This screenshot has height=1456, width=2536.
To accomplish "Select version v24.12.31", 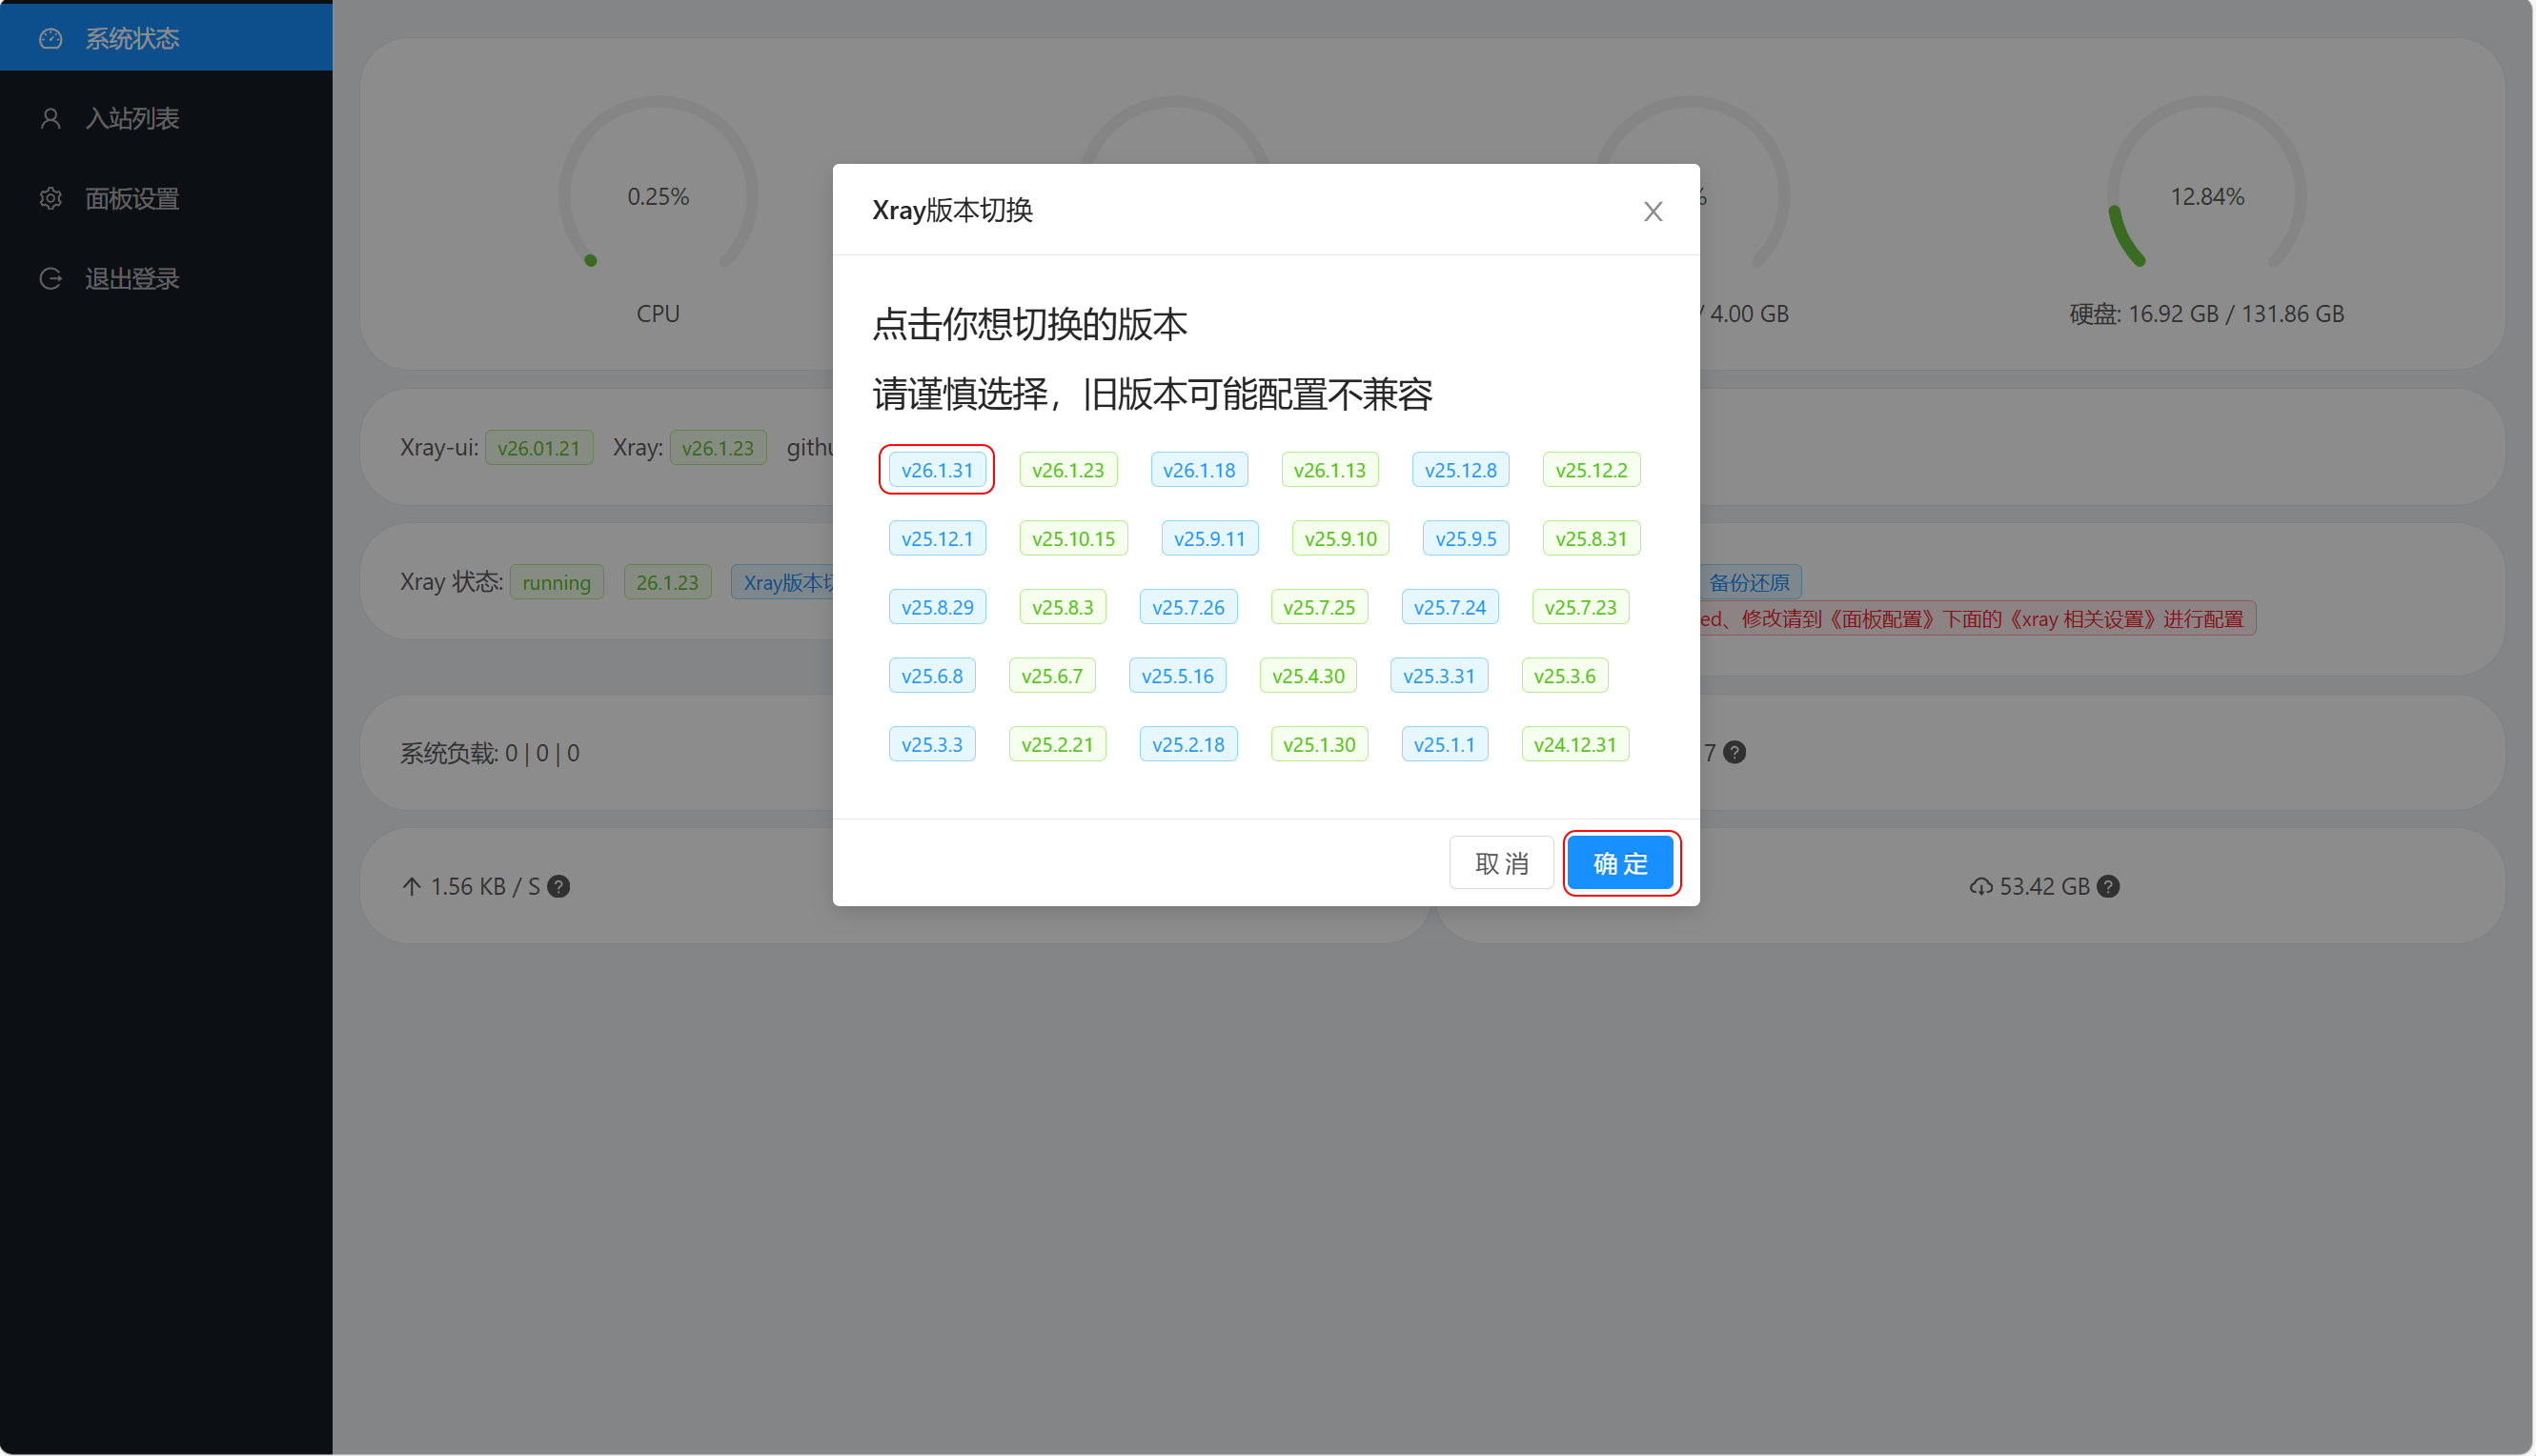I will (x=1574, y=745).
